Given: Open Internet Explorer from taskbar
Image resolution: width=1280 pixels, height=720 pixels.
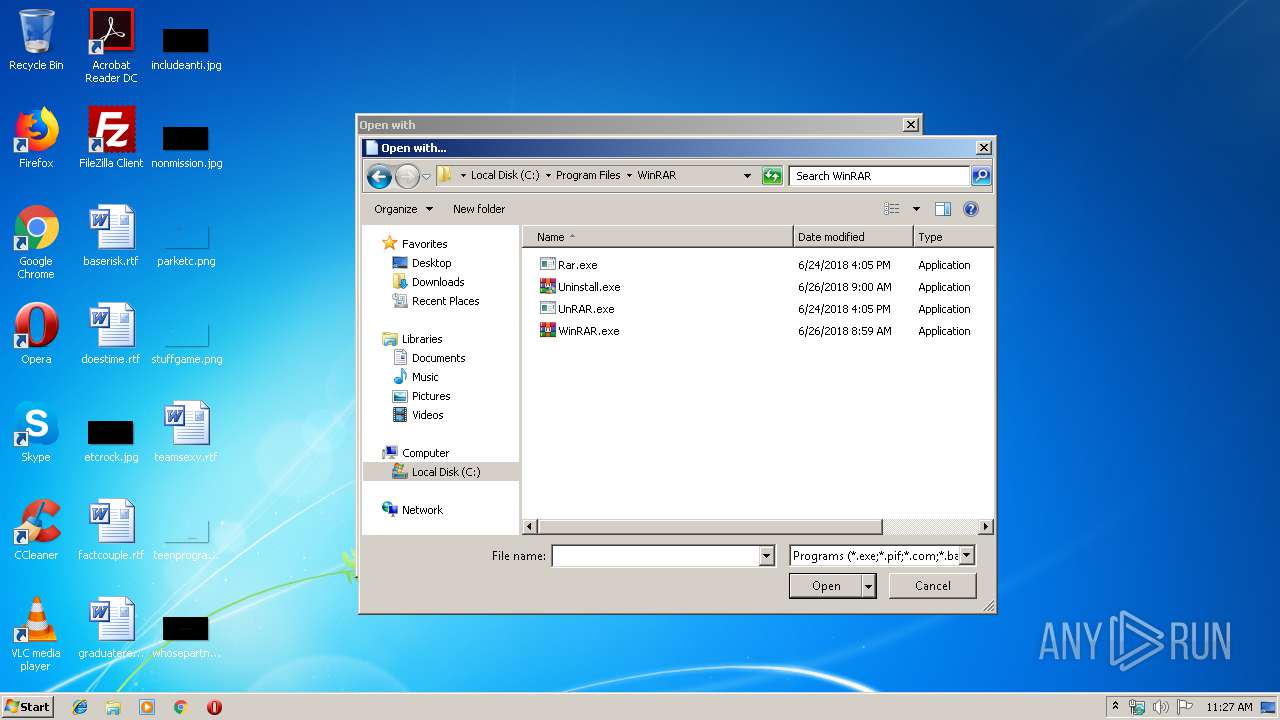Looking at the screenshot, I should [x=80, y=707].
